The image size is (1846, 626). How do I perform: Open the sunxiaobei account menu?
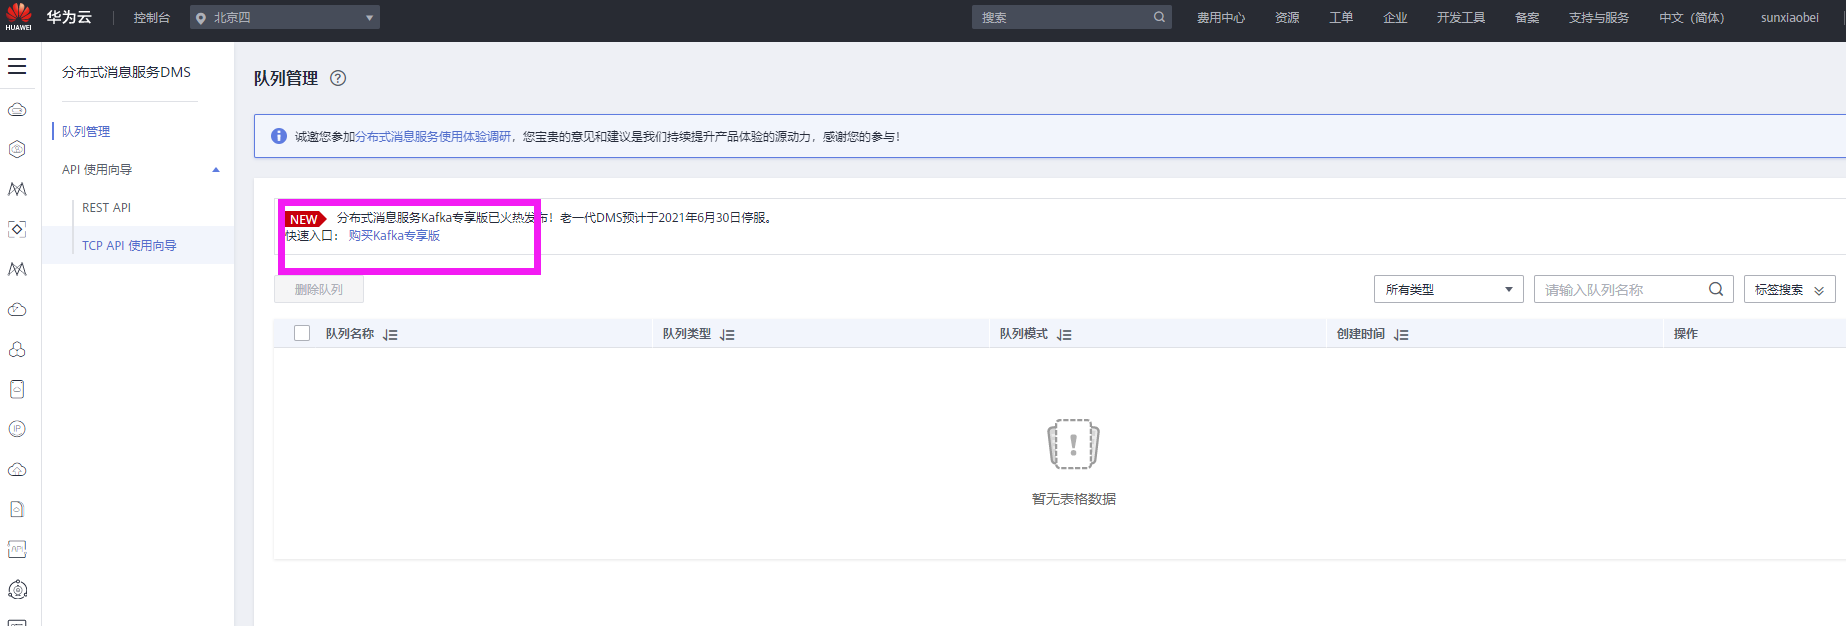pos(1790,18)
